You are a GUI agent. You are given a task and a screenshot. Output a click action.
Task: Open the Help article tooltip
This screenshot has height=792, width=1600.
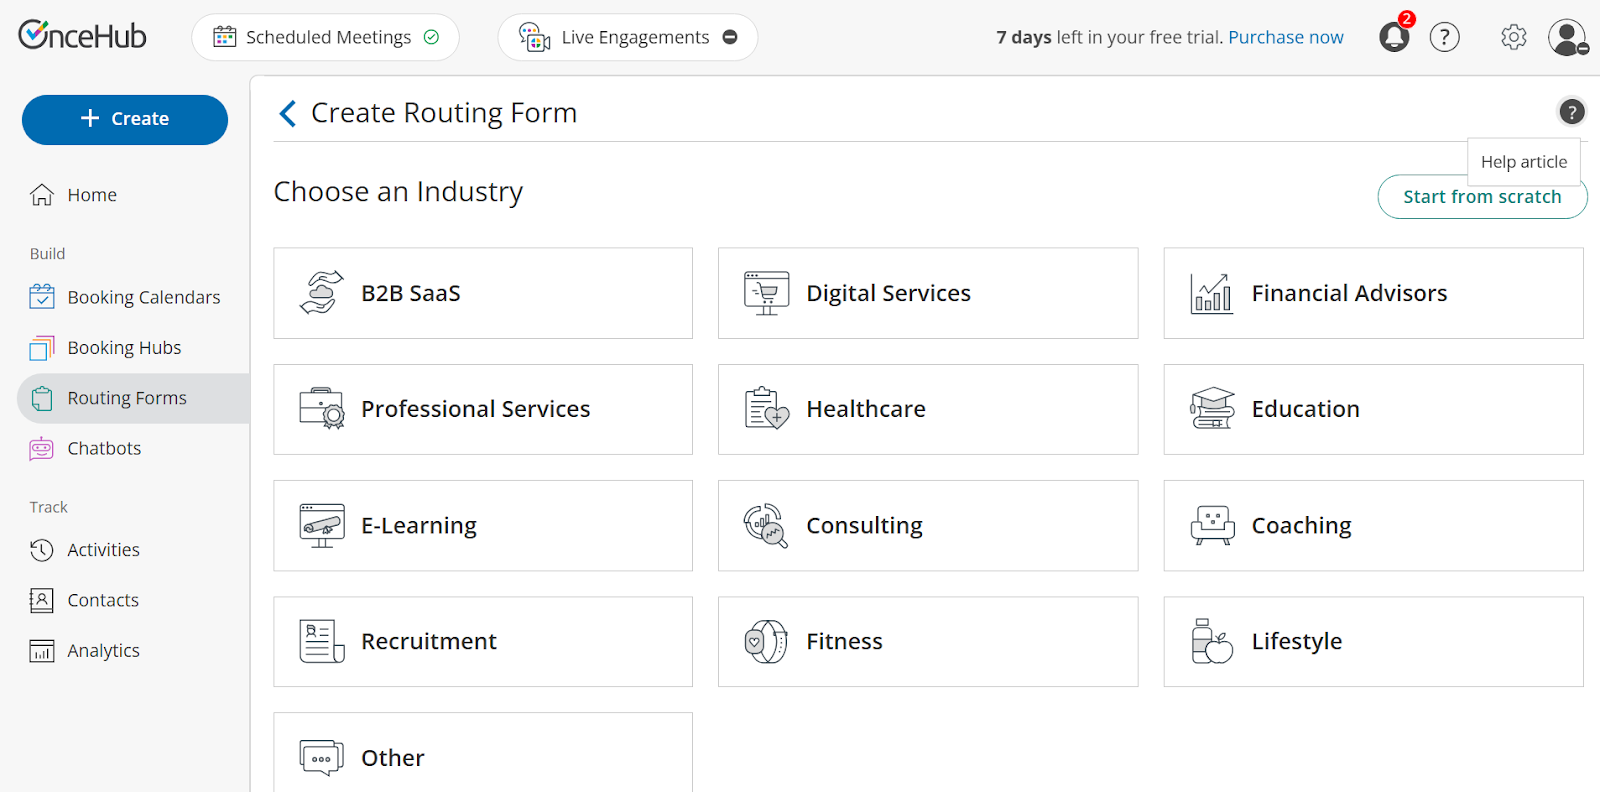(1523, 162)
